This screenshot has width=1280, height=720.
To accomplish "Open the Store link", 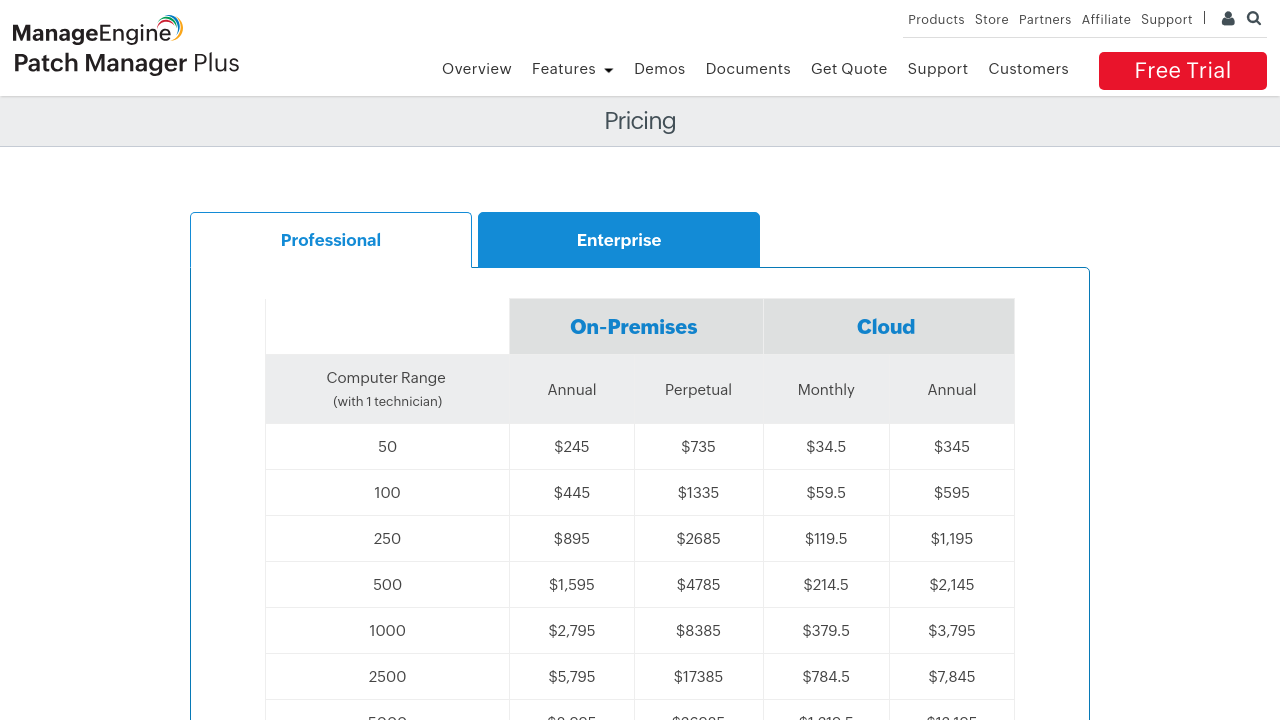I will (991, 19).
